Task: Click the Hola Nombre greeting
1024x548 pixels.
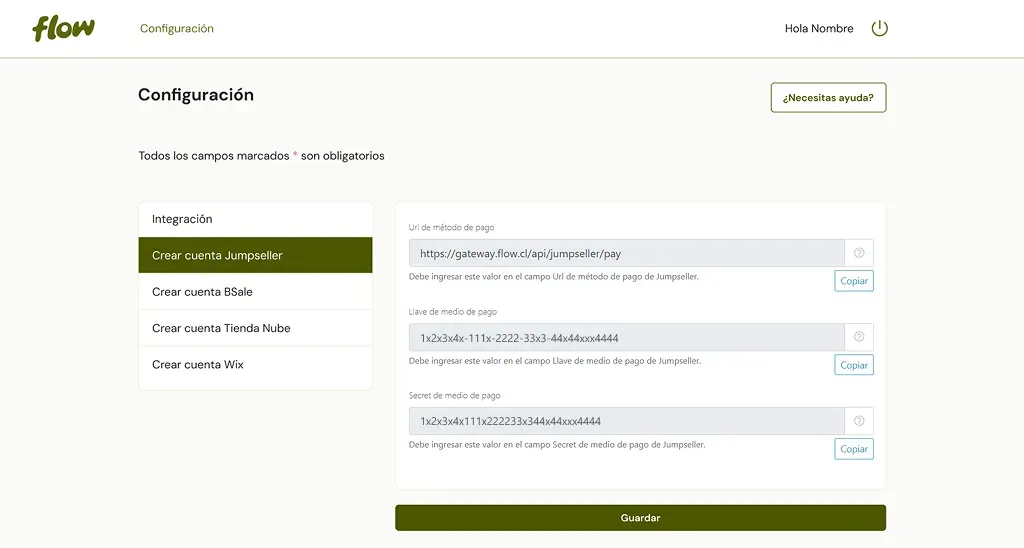Action: [819, 28]
